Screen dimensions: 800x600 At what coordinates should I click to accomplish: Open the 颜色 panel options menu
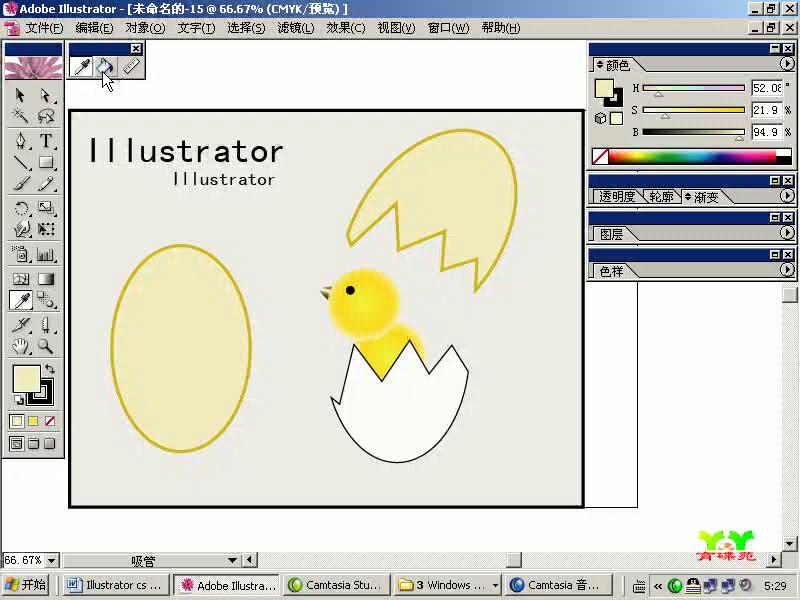pyautogui.click(x=787, y=64)
